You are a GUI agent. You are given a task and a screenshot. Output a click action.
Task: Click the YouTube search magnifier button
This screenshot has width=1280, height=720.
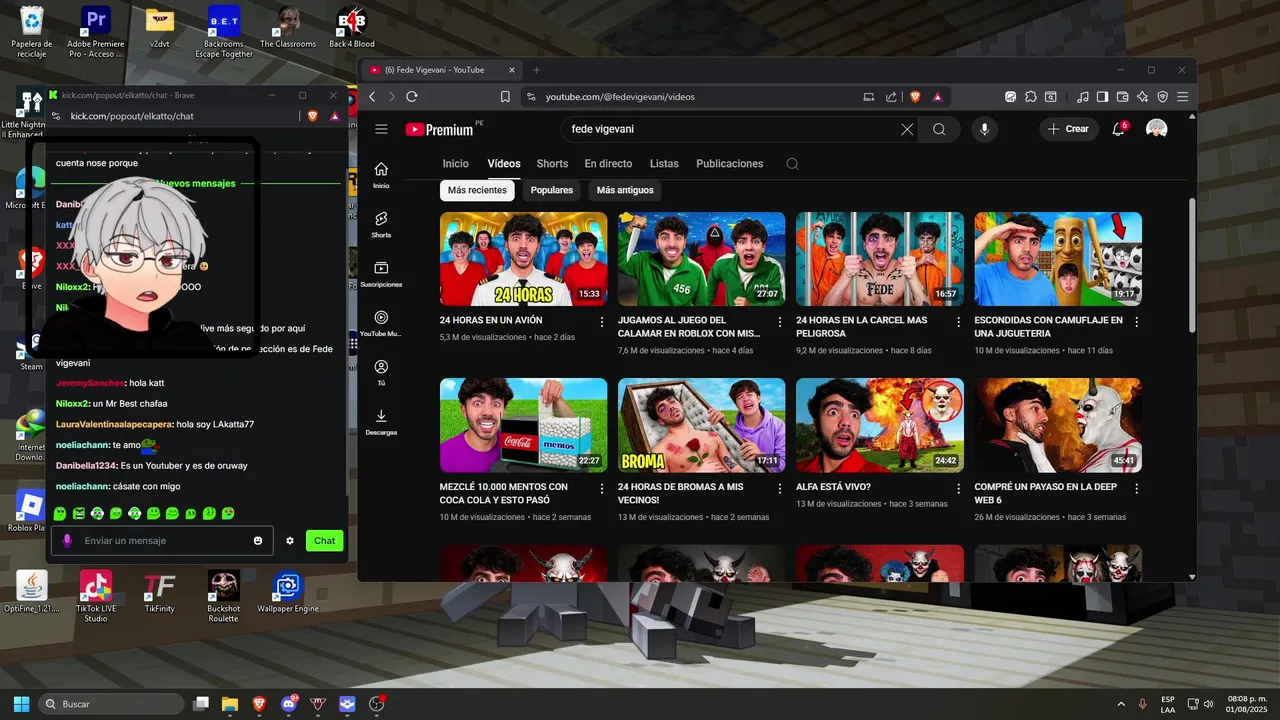coord(939,129)
